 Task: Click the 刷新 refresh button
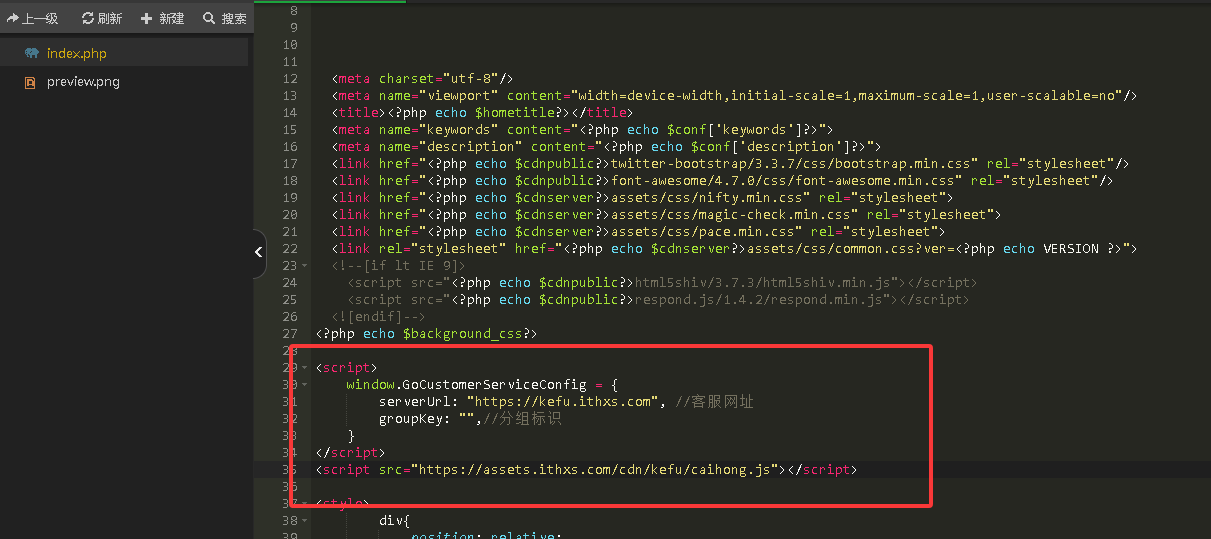[102, 18]
